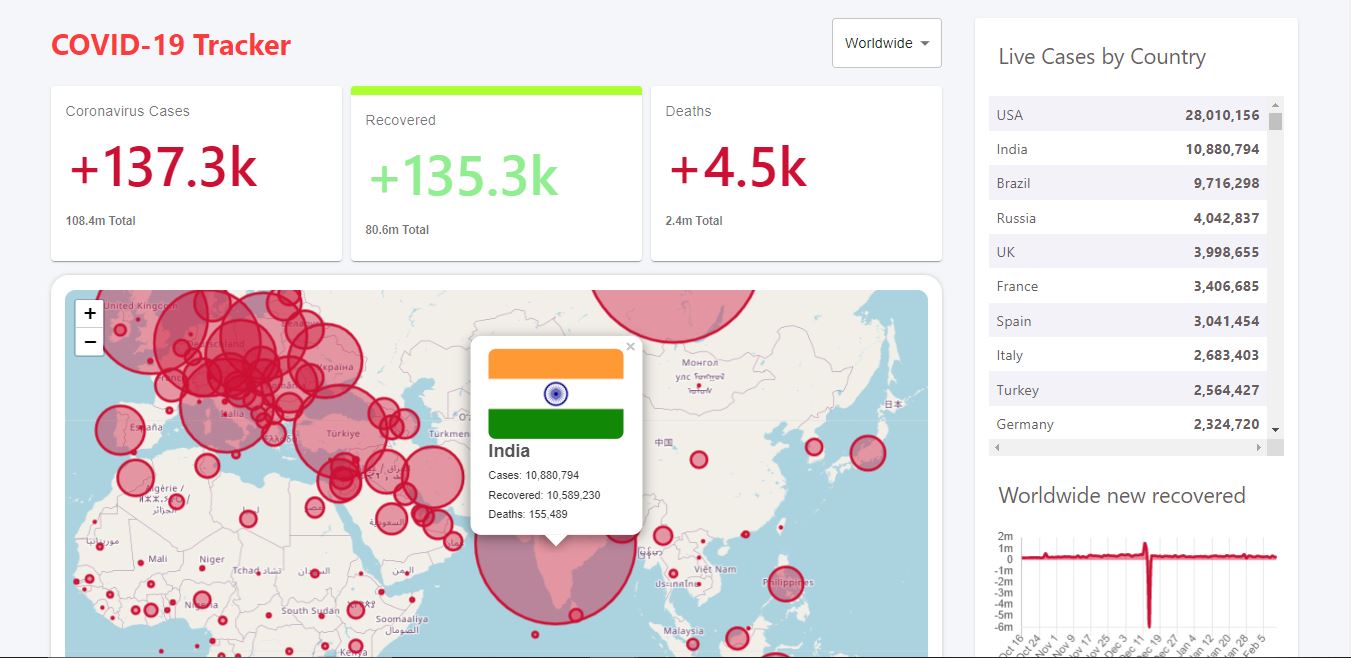This screenshot has width=1351, height=658.
Task: Click the vertical scrollbar thumb of country table
Action: click(x=1275, y=122)
